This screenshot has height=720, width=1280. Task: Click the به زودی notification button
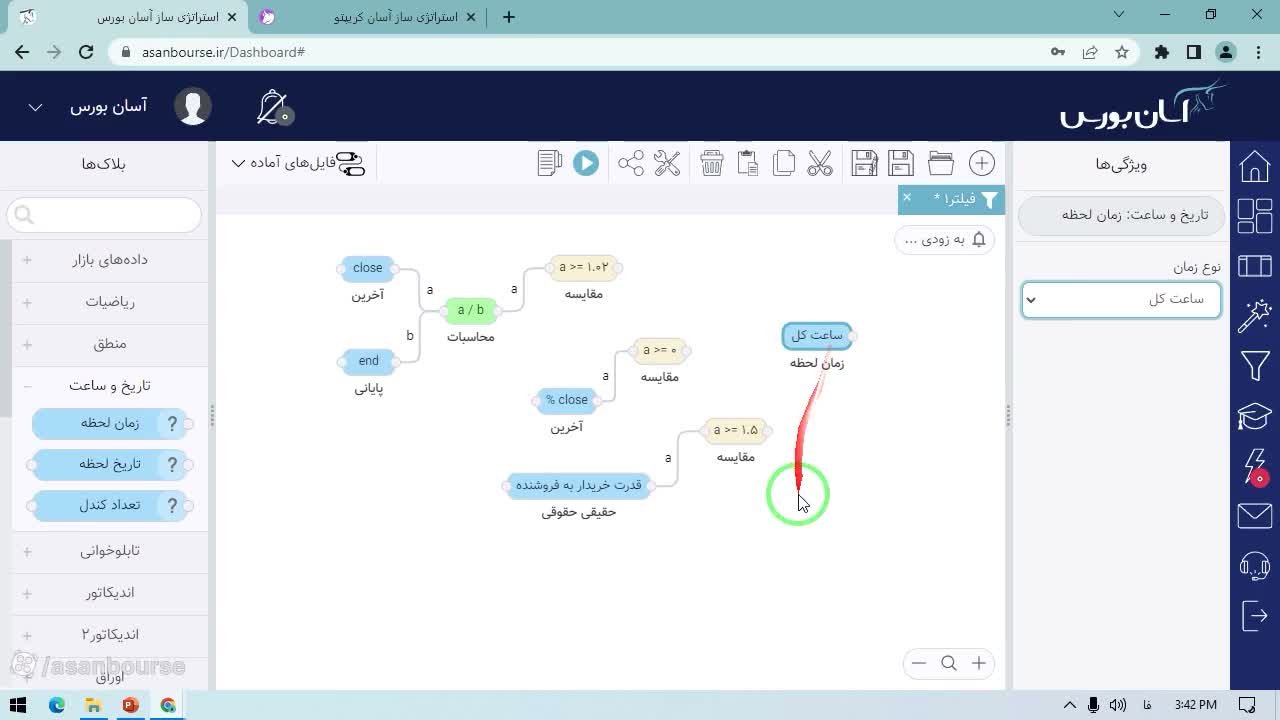(x=945, y=240)
